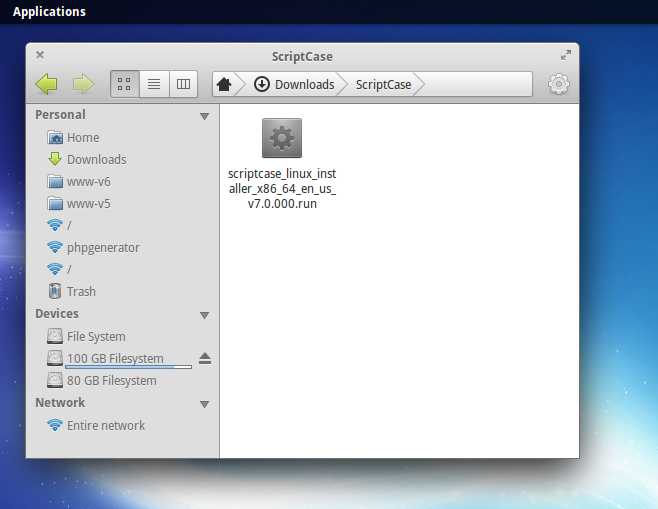This screenshot has height=509, width=658.
Task: Click the File System drive icon
Action: pyautogui.click(x=55, y=337)
